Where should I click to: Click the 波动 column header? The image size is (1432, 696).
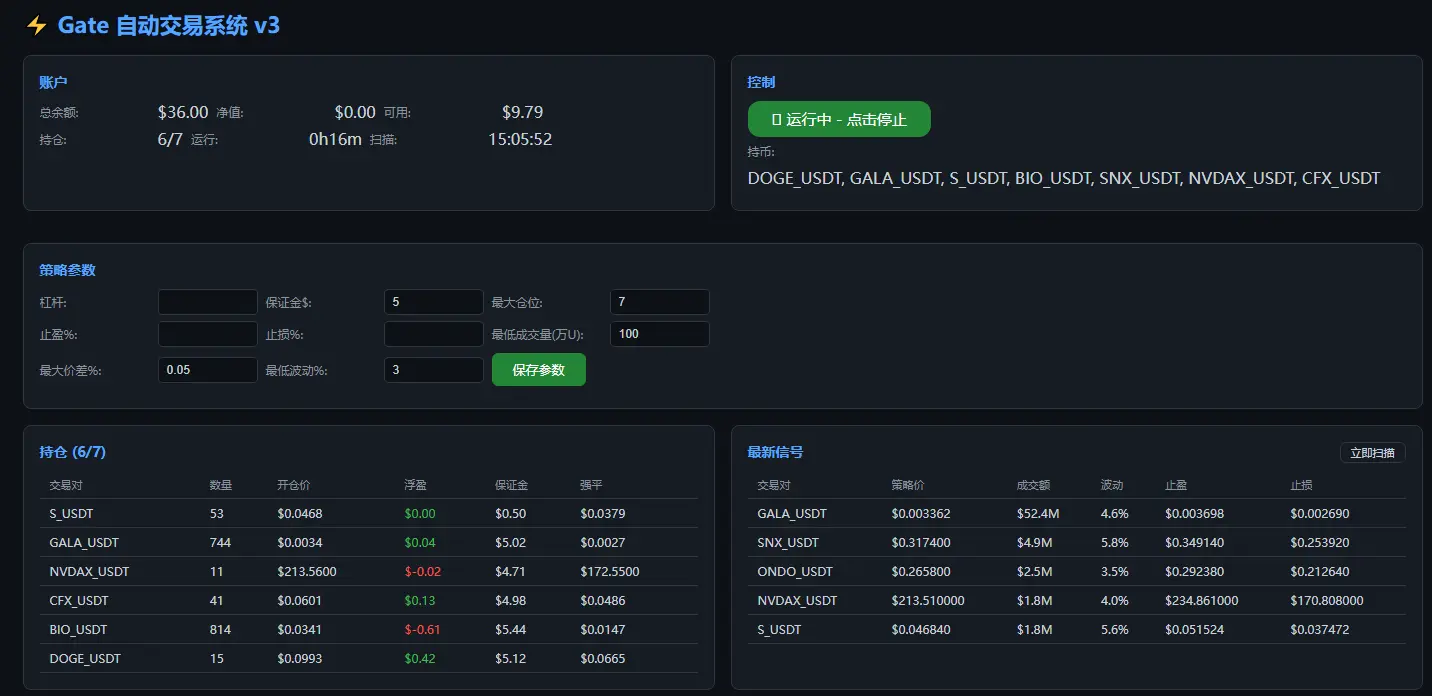[x=1112, y=485]
